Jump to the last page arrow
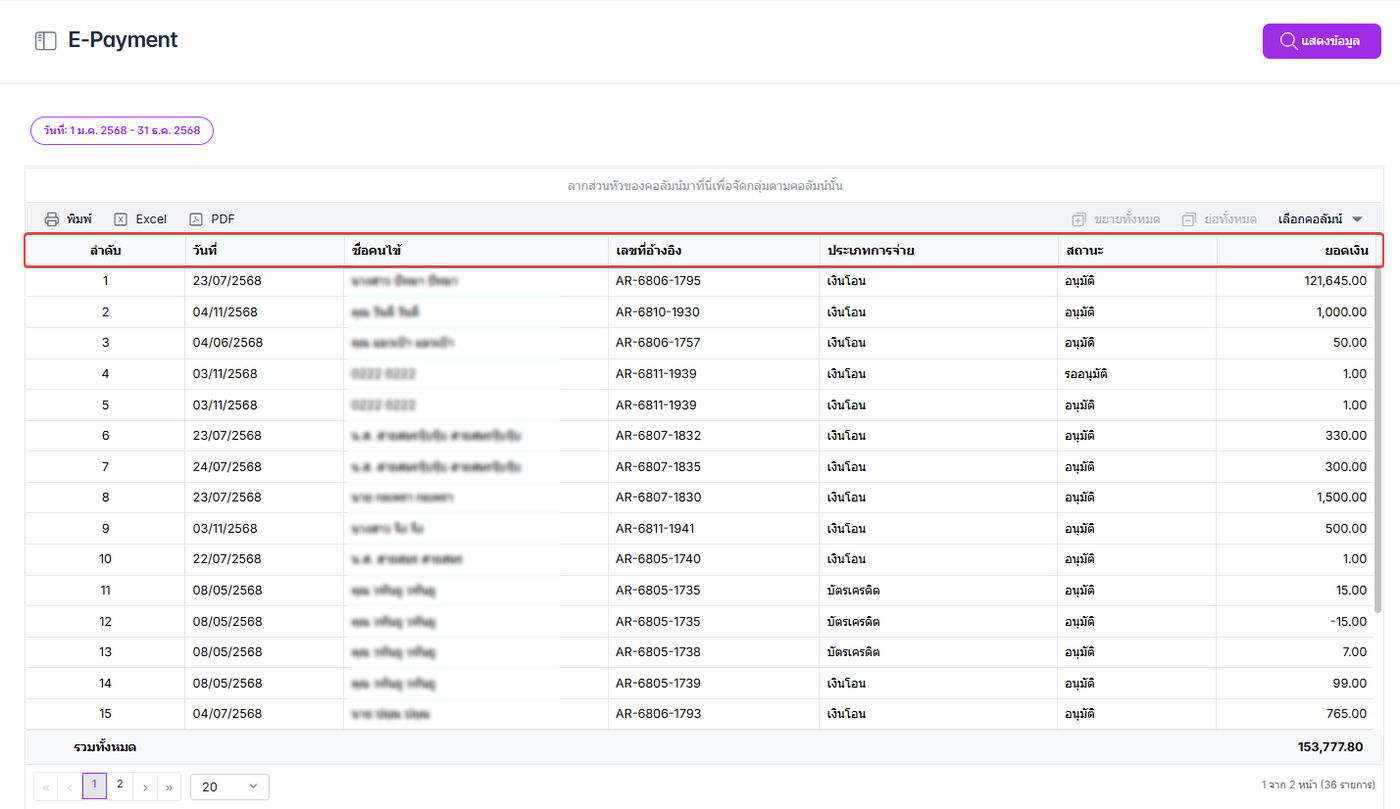The height and width of the screenshot is (809, 1400). 169,787
